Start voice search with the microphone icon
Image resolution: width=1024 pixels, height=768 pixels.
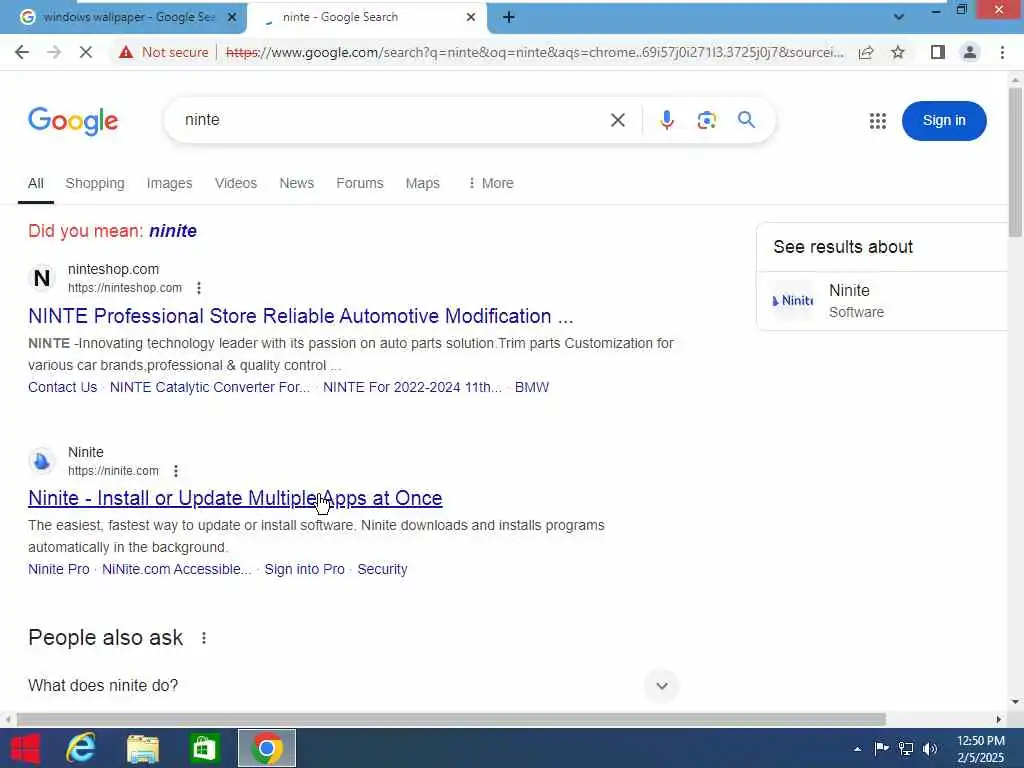(x=667, y=120)
